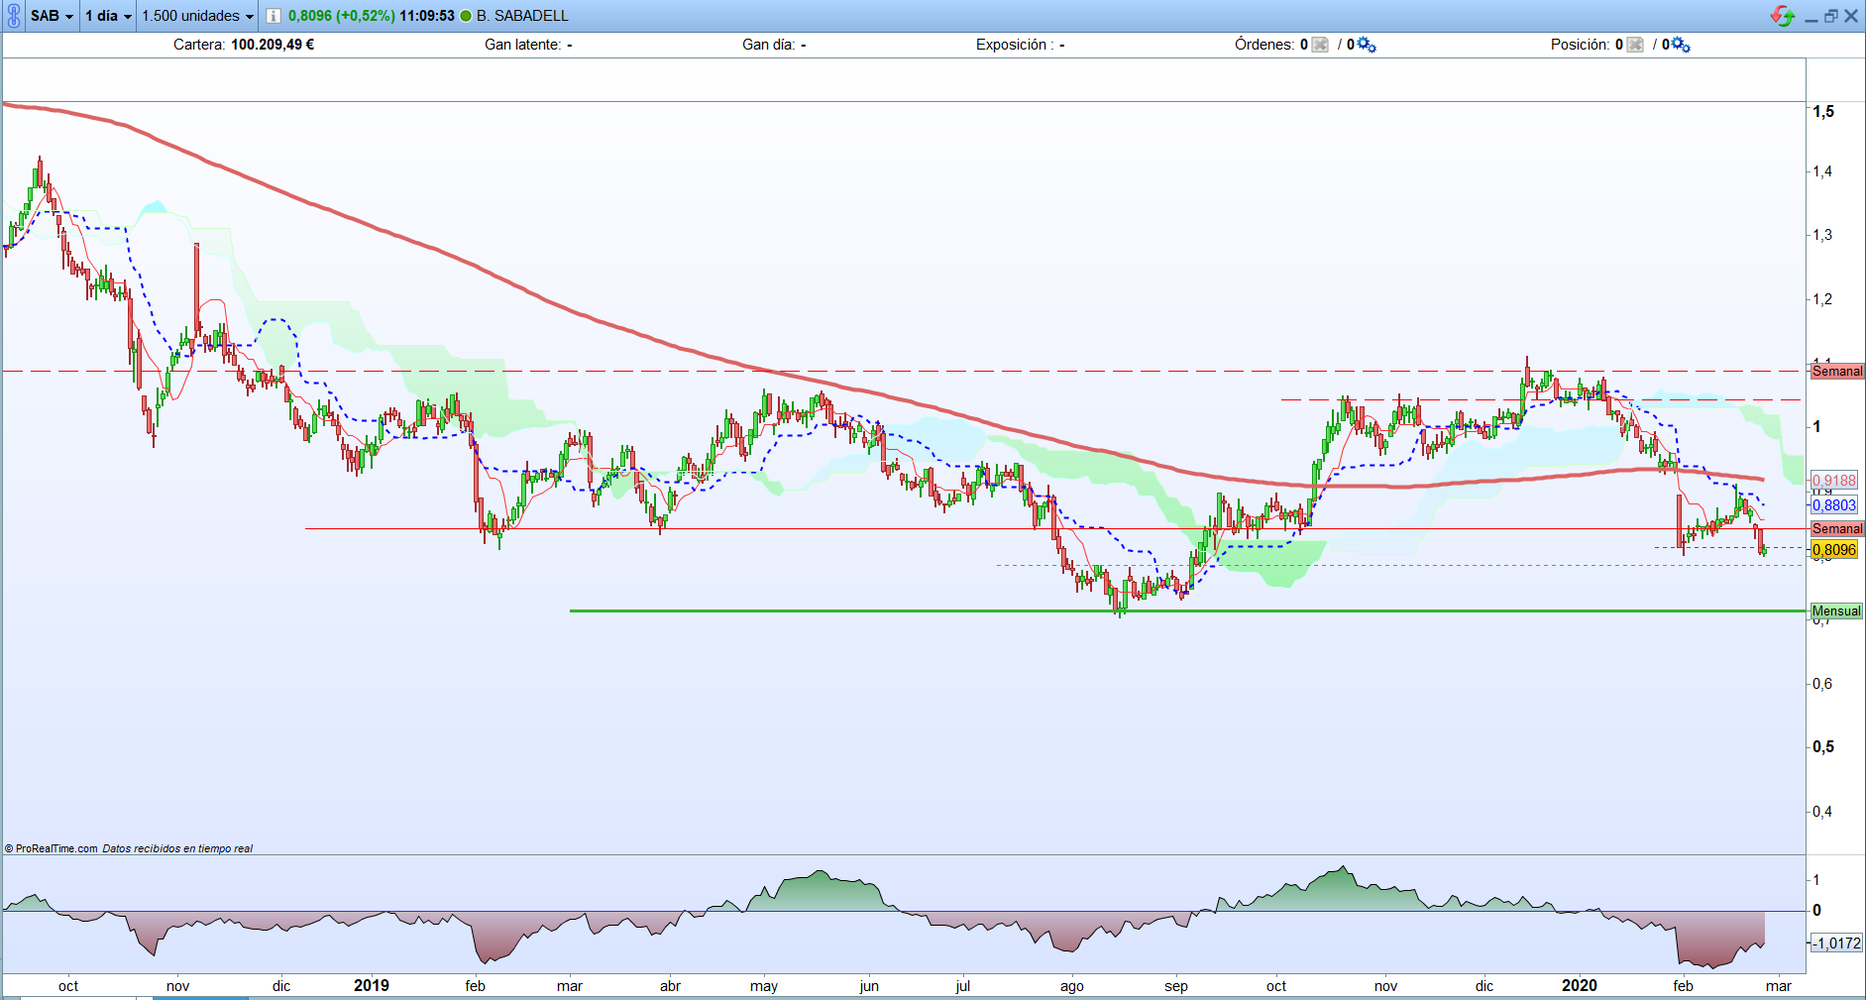
Task: Click the price quote 0,8096 (+0,52%)
Action: point(341,16)
